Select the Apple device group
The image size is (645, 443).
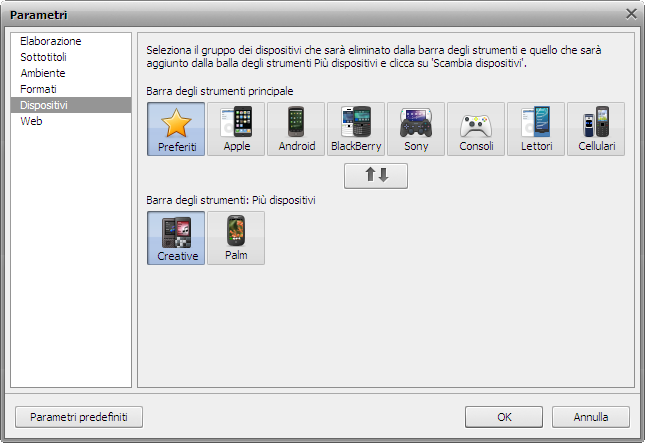pyautogui.click(x=236, y=129)
